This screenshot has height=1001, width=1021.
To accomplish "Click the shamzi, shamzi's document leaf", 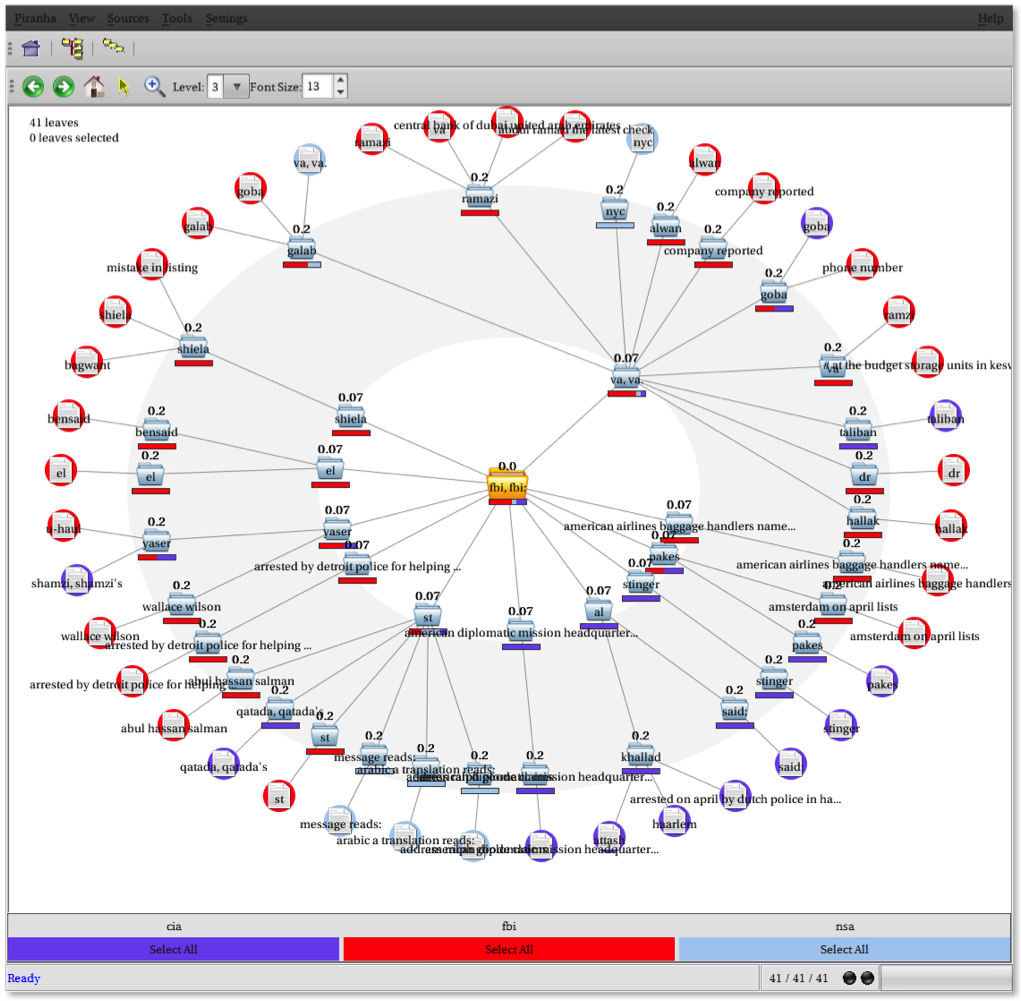I will tap(77, 580).
